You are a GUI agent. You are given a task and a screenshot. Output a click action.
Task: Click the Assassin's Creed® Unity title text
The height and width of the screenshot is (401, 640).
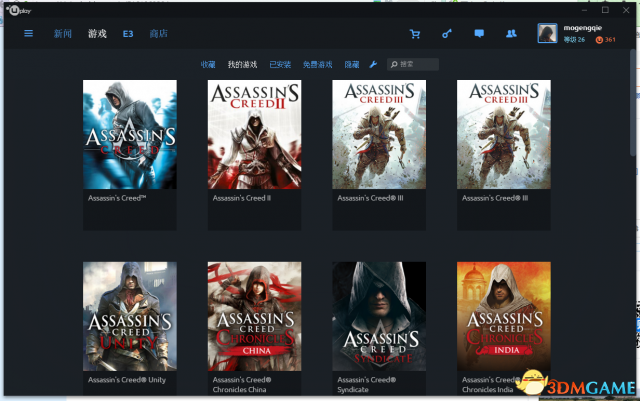pos(127,380)
